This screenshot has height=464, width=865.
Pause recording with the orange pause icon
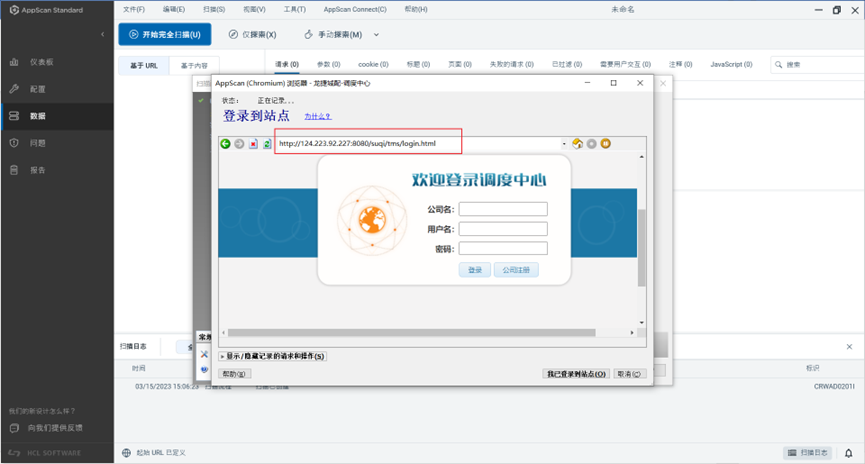[x=605, y=143]
